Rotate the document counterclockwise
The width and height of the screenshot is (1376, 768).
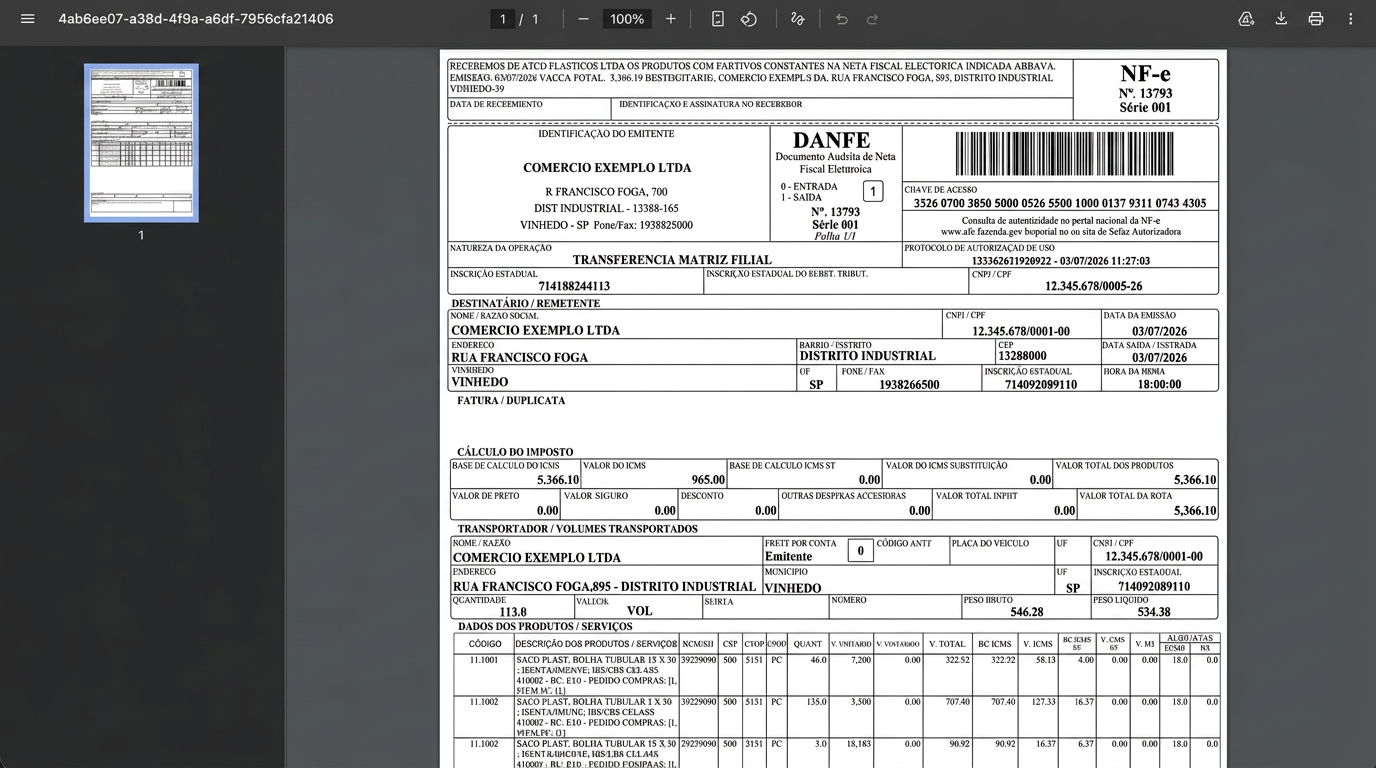tap(749, 19)
